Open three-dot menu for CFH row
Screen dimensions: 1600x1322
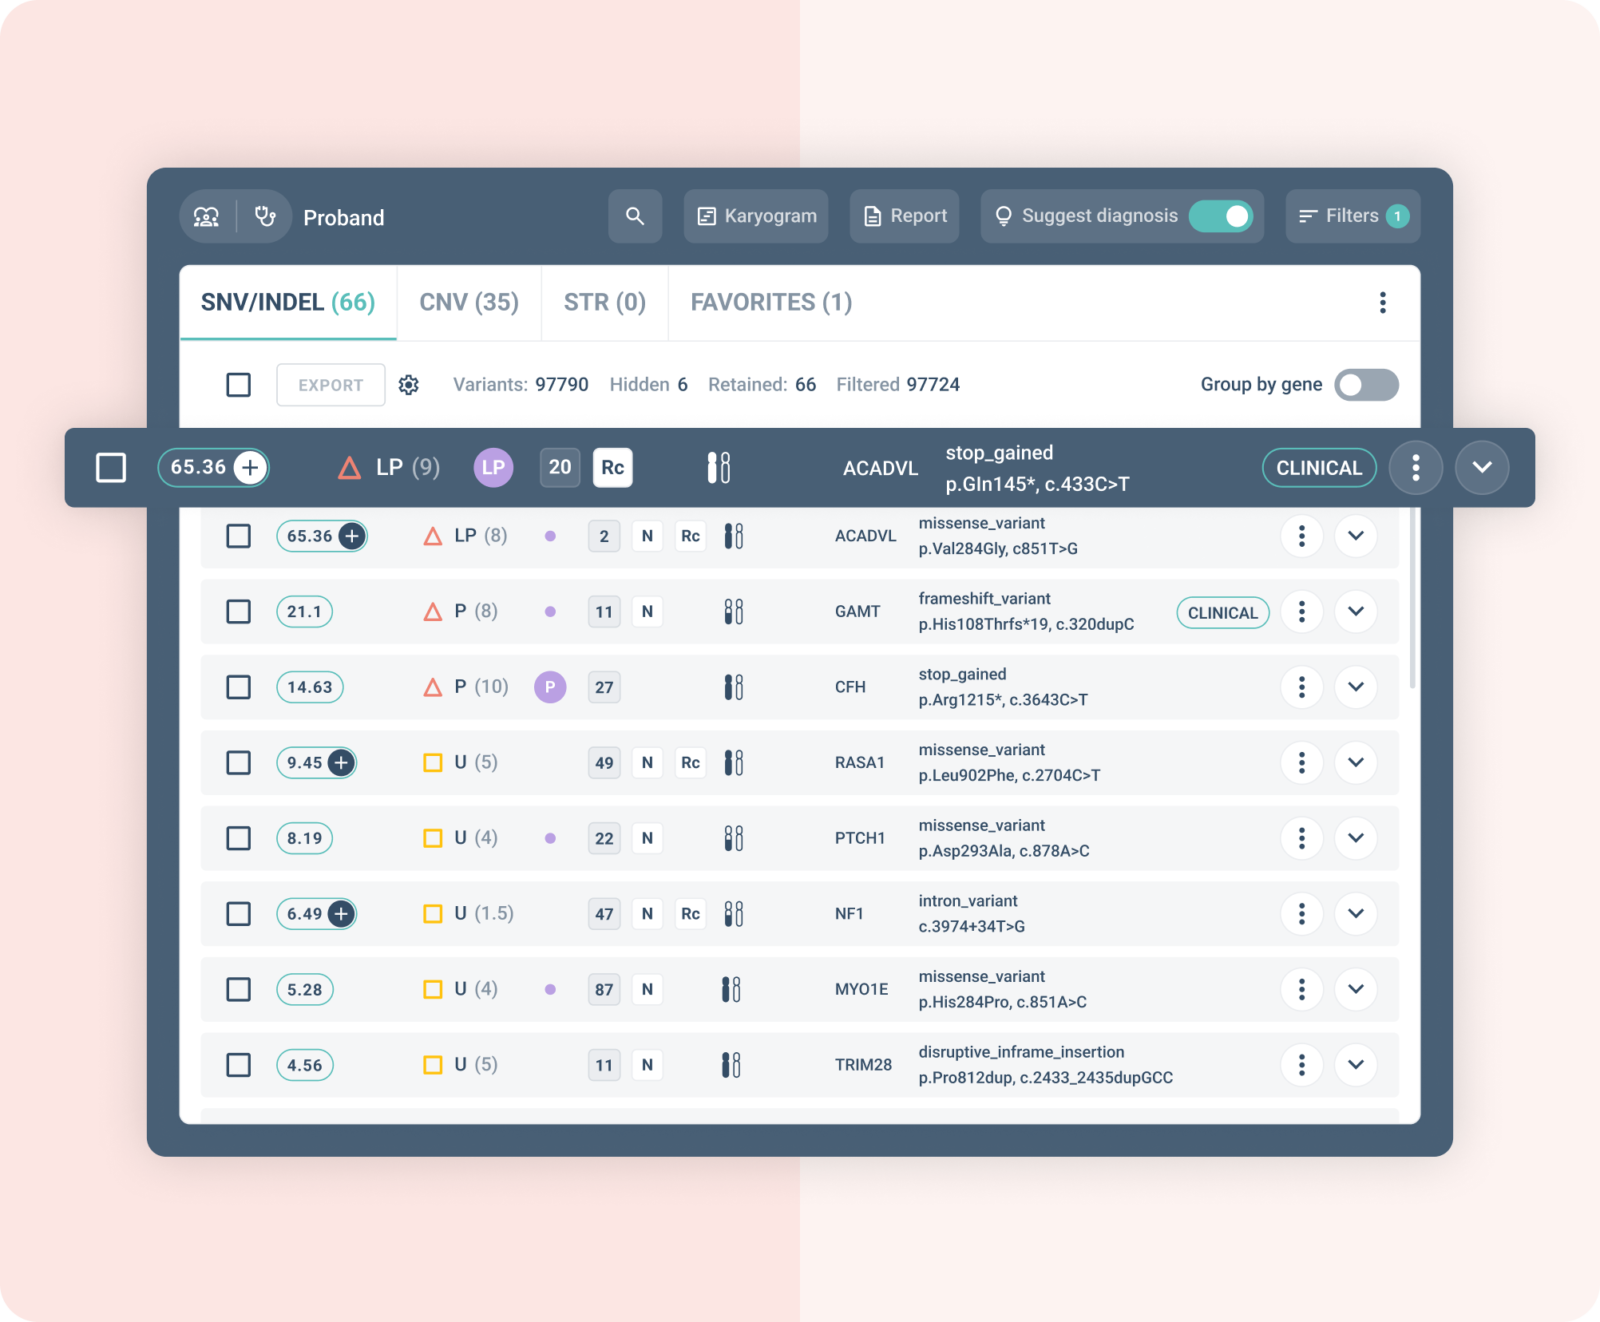[x=1302, y=687]
